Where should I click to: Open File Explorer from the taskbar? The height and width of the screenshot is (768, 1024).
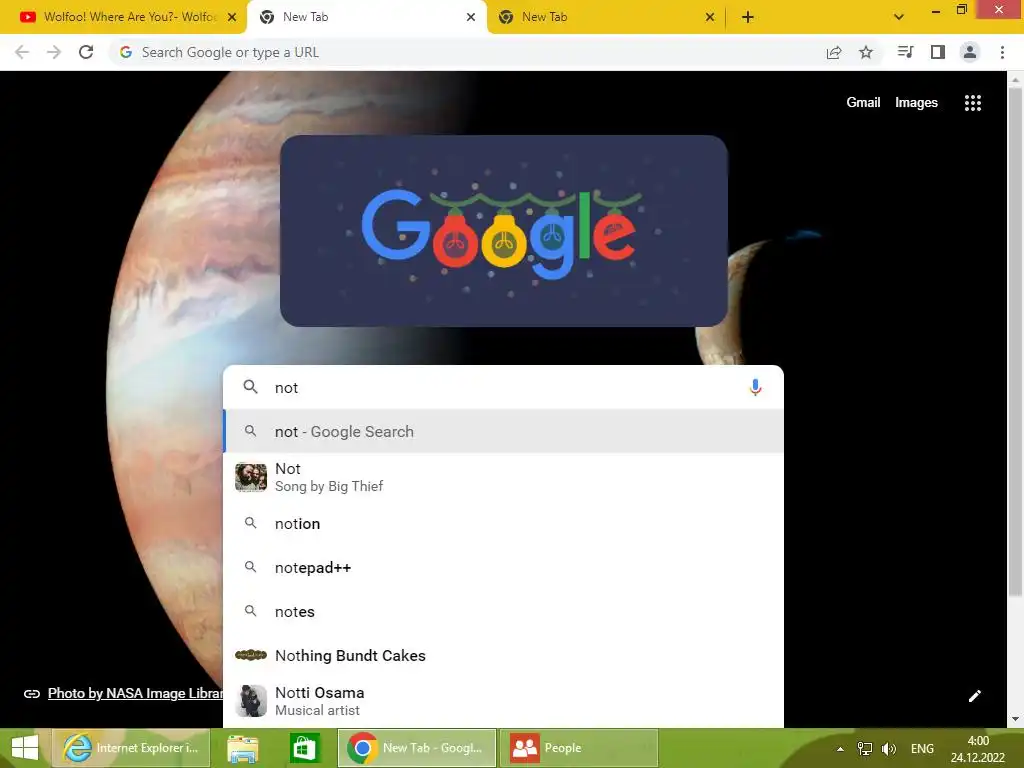(242, 748)
